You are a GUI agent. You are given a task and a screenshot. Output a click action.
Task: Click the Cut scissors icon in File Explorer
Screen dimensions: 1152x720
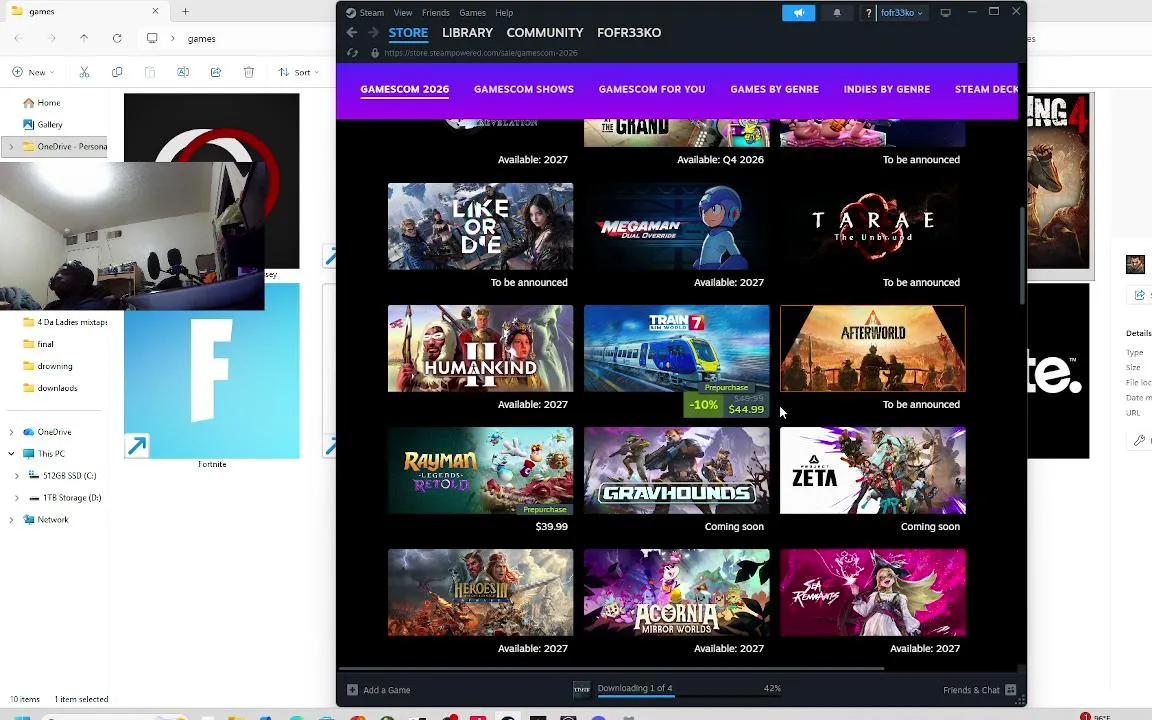(84, 72)
